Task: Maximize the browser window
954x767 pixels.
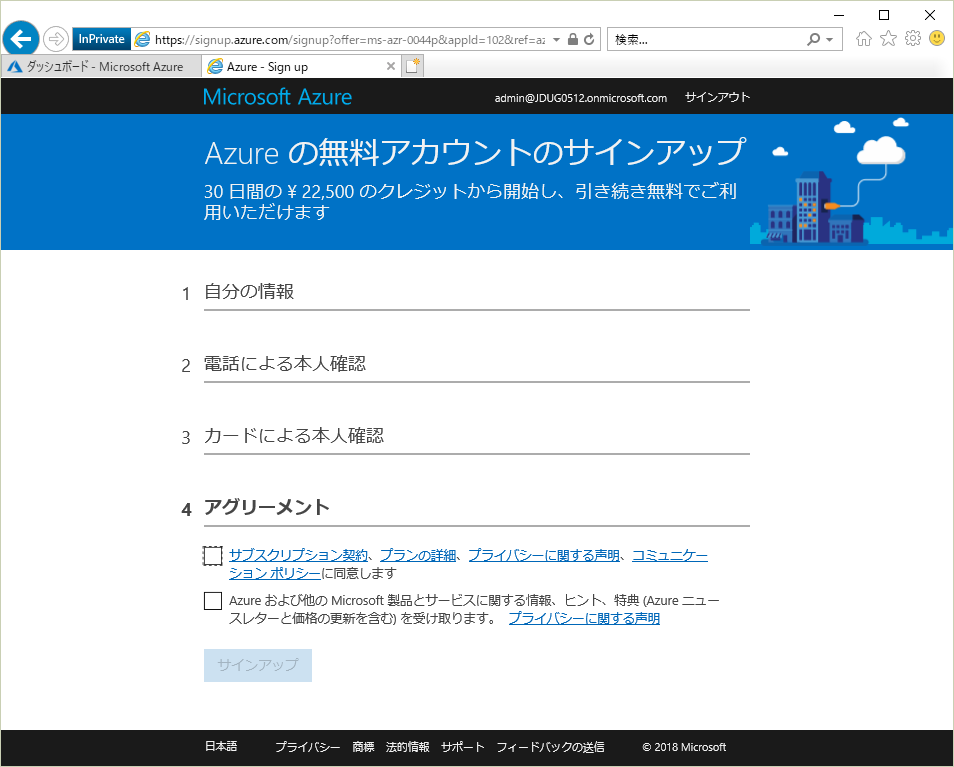Action: coord(884,15)
